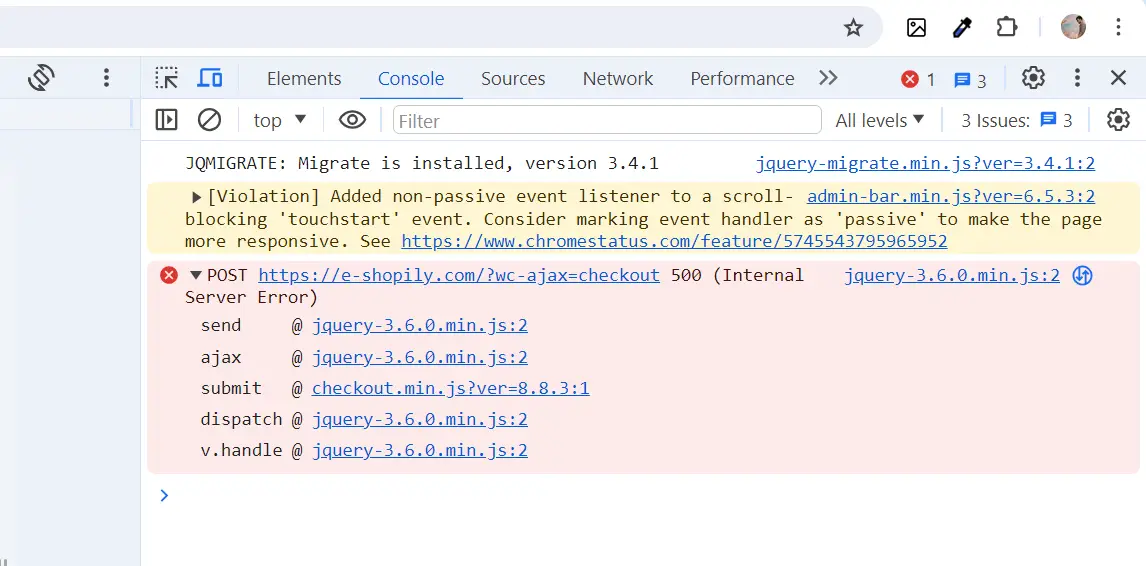Click the red error count indicator
1146x566 pixels.
(x=917, y=79)
